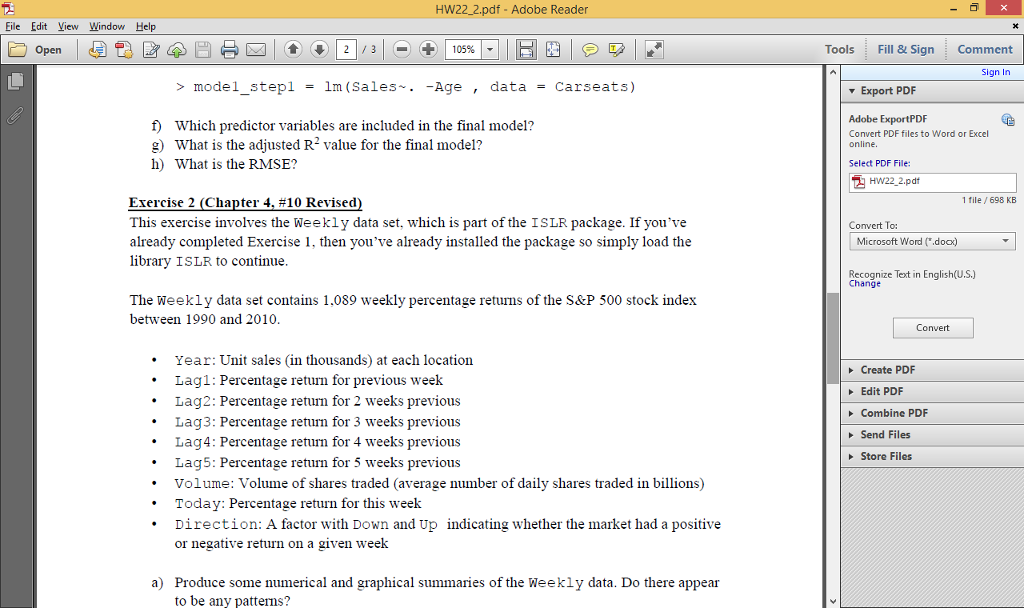Enter reading mode with the fullscreen icon
Image resolution: width=1024 pixels, height=608 pixels.
pos(655,48)
